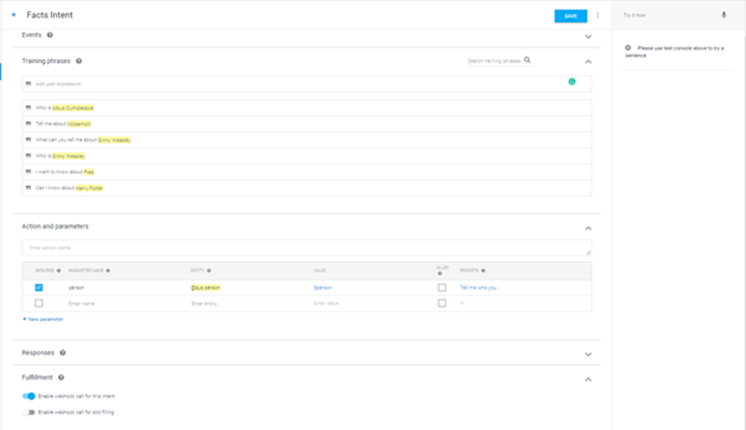Screen dimensions: 746x430
Task: Click the help icon beside Events
Action: coord(50,35)
